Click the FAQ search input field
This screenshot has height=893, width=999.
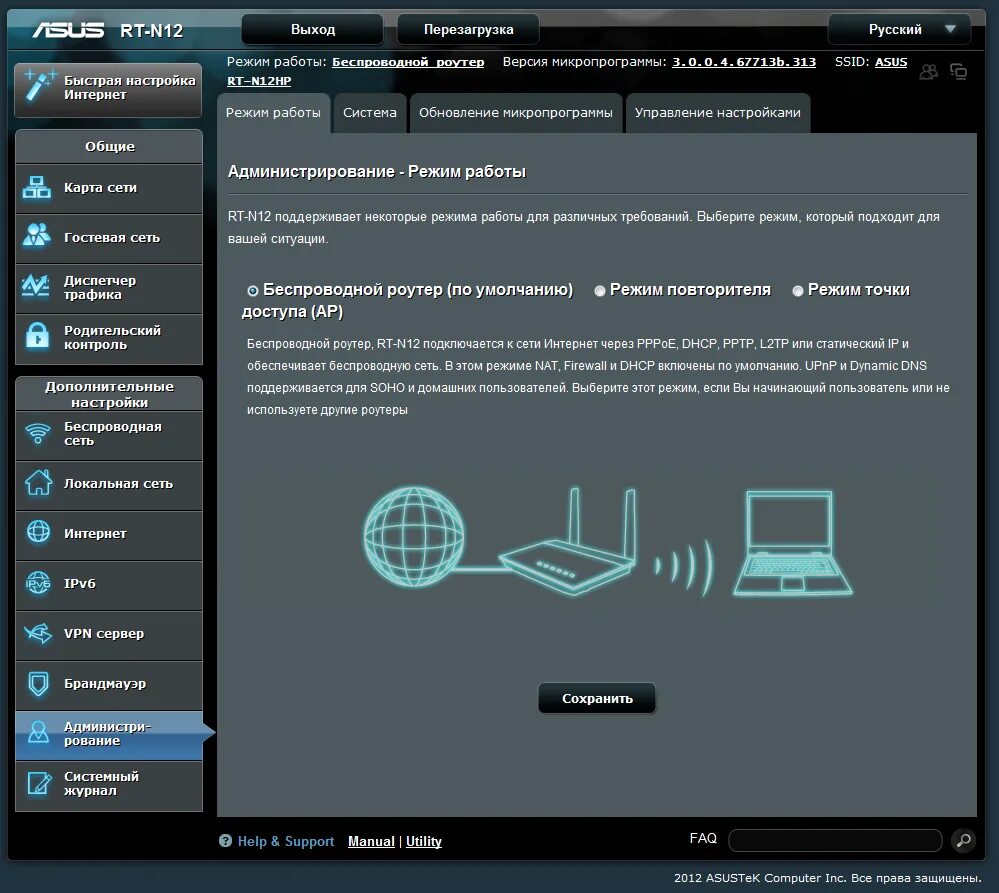point(835,840)
